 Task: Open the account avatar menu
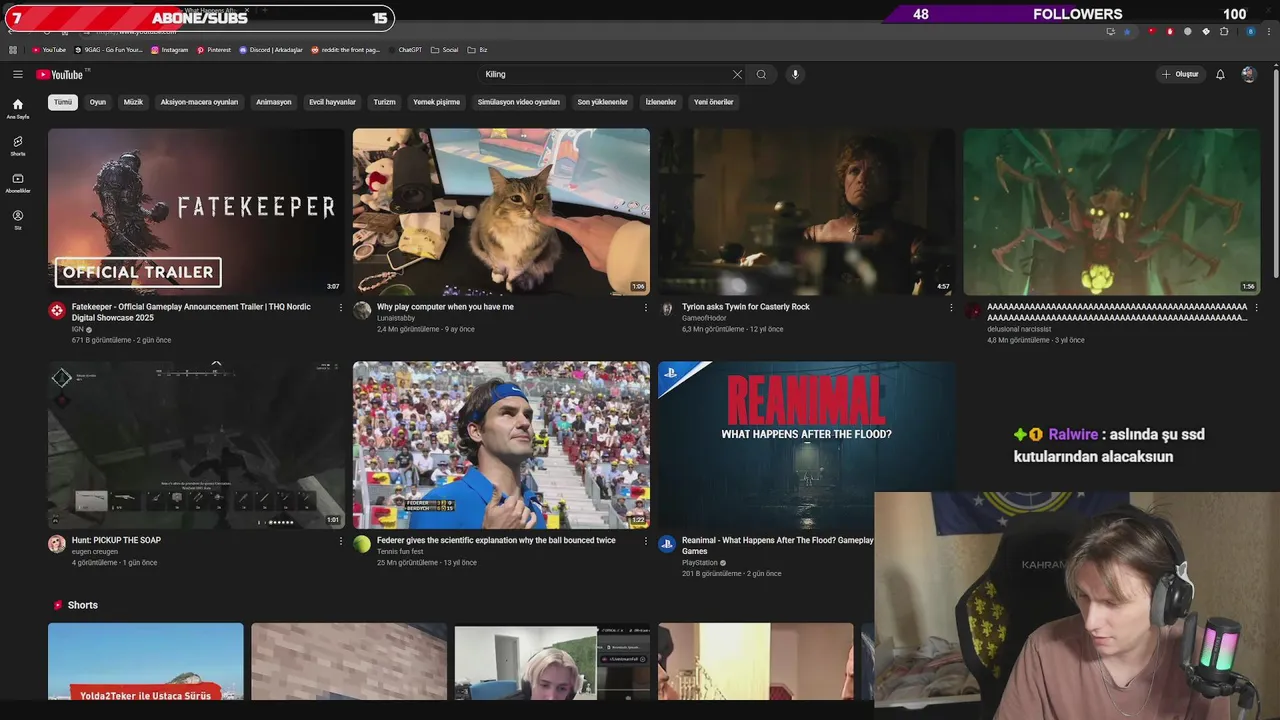[1248, 74]
